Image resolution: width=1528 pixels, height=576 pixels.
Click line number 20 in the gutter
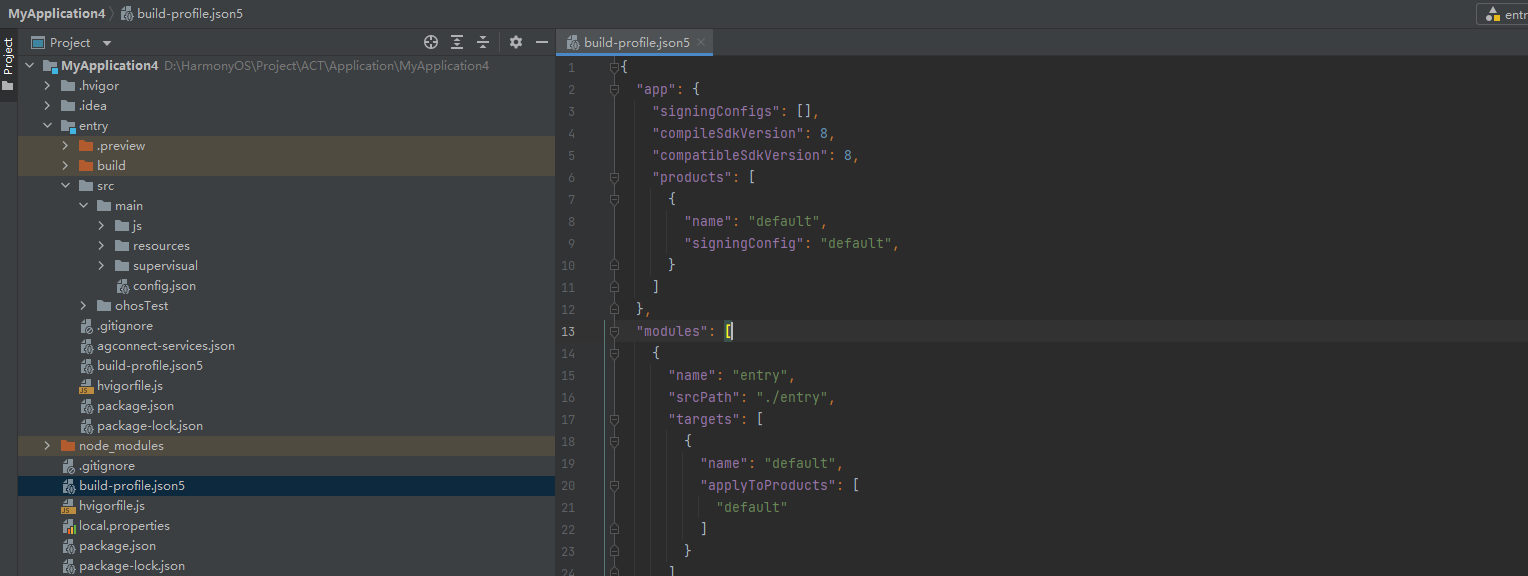pyautogui.click(x=568, y=485)
